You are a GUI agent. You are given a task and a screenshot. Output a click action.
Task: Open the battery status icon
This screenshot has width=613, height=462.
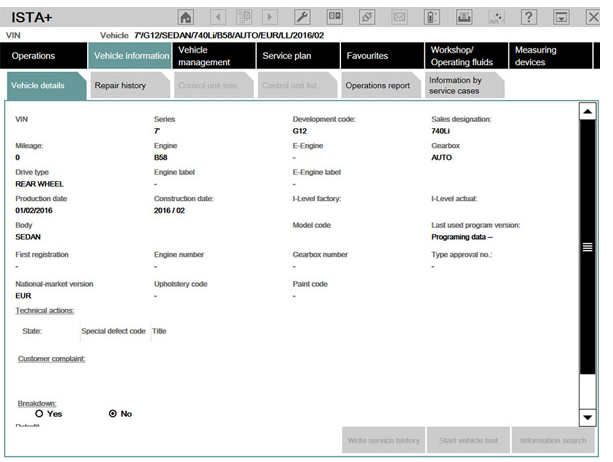pyautogui.click(x=432, y=17)
